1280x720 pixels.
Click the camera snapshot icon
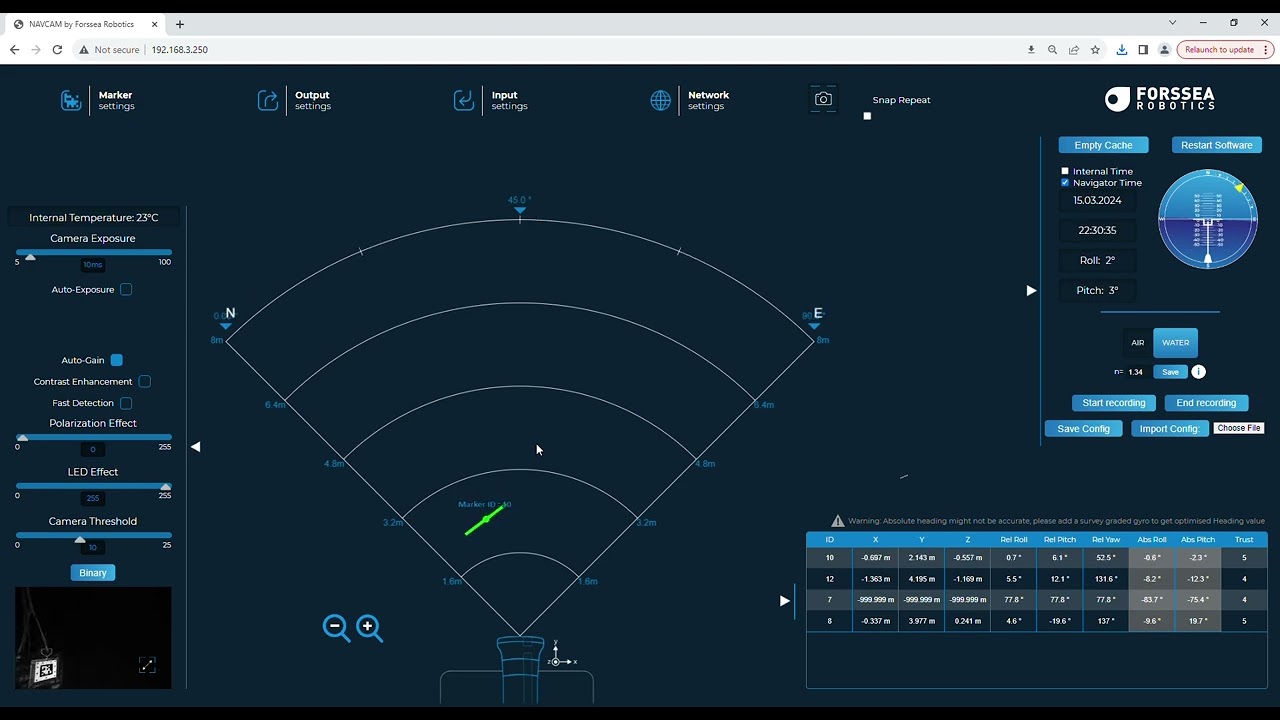point(823,99)
